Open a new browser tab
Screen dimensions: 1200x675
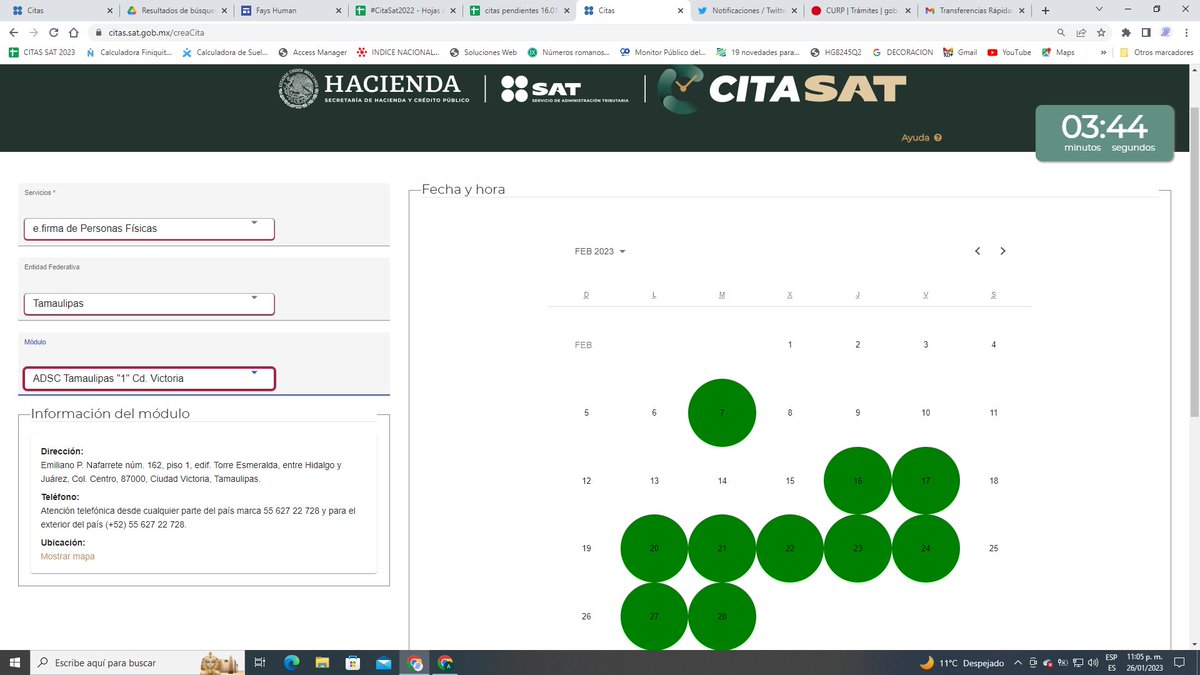[1045, 10]
